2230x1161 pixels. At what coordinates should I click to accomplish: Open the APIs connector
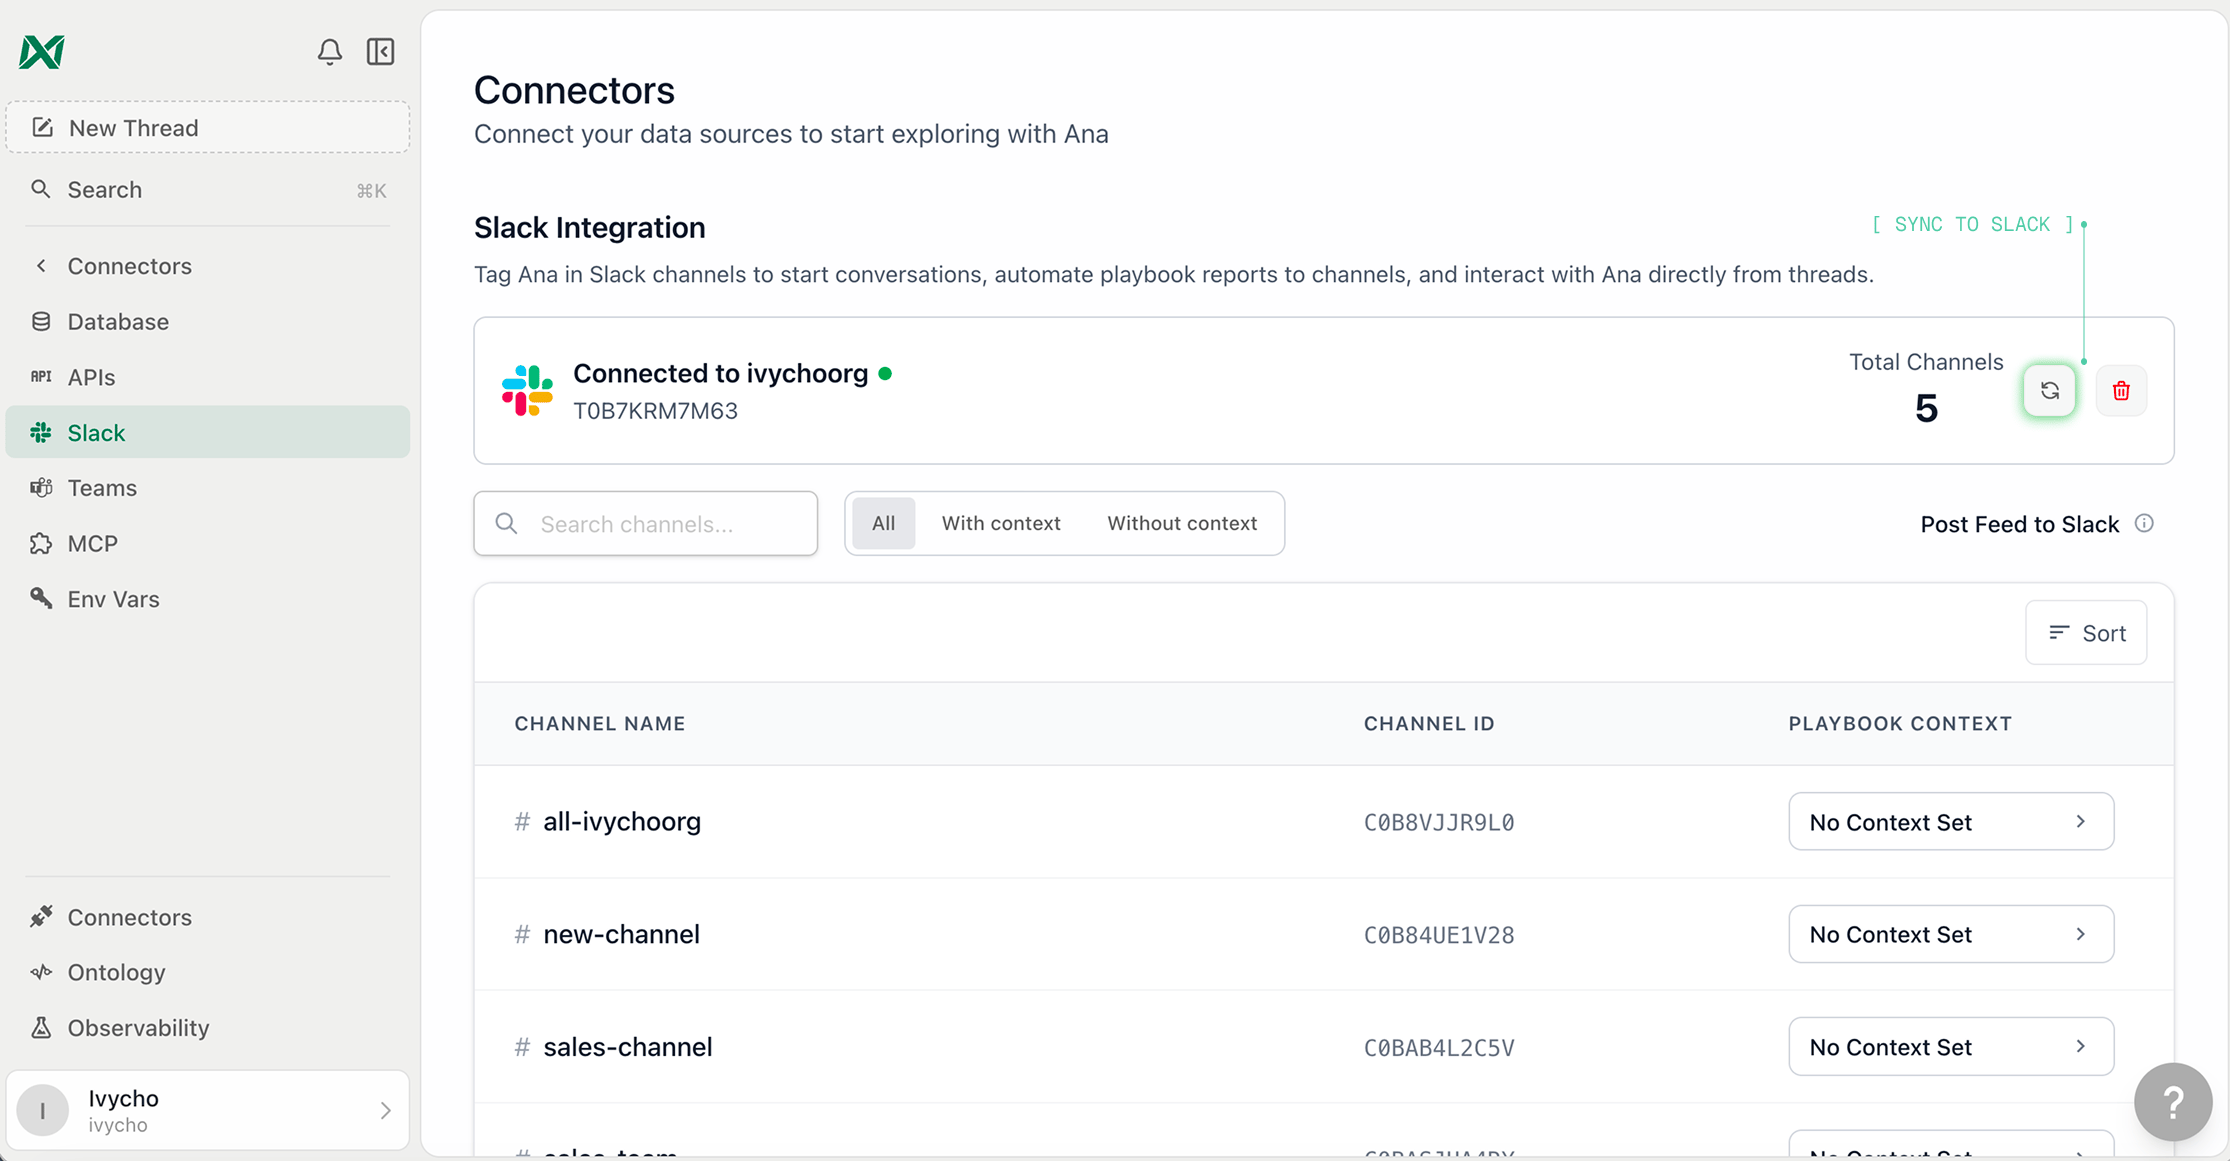[208, 377]
